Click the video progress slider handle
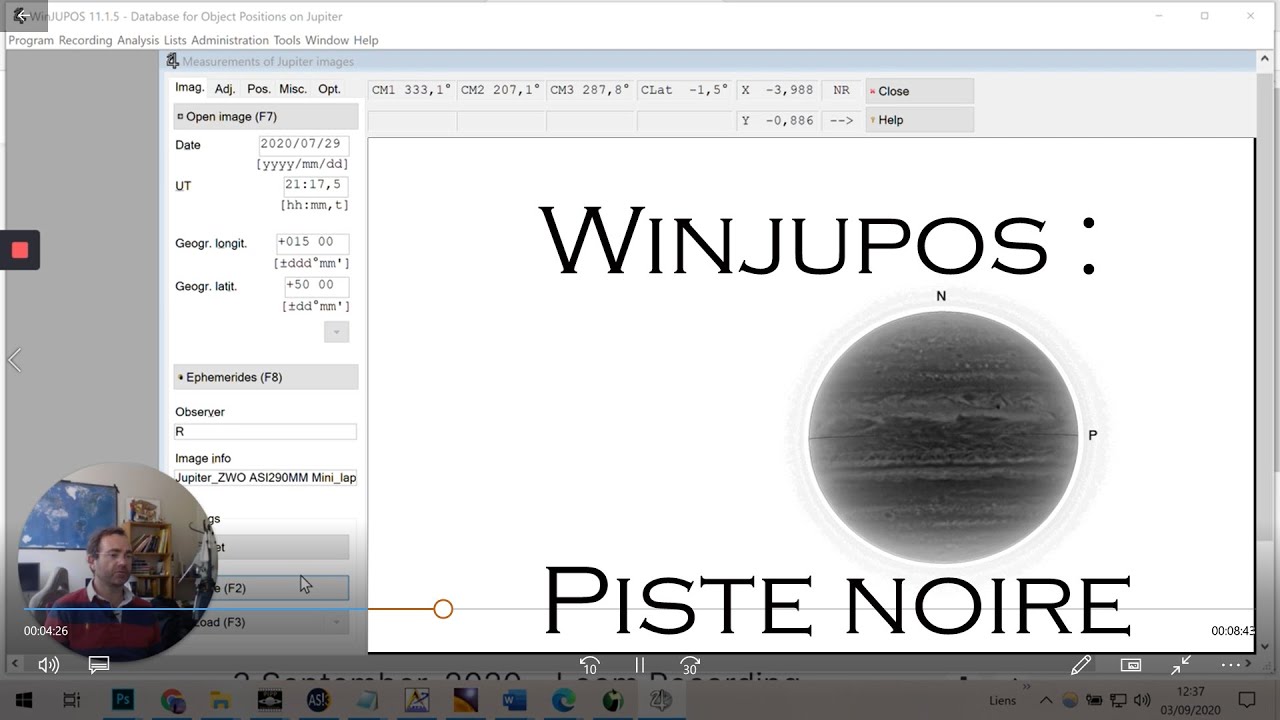The image size is (1280, 720). coord(443,609)
